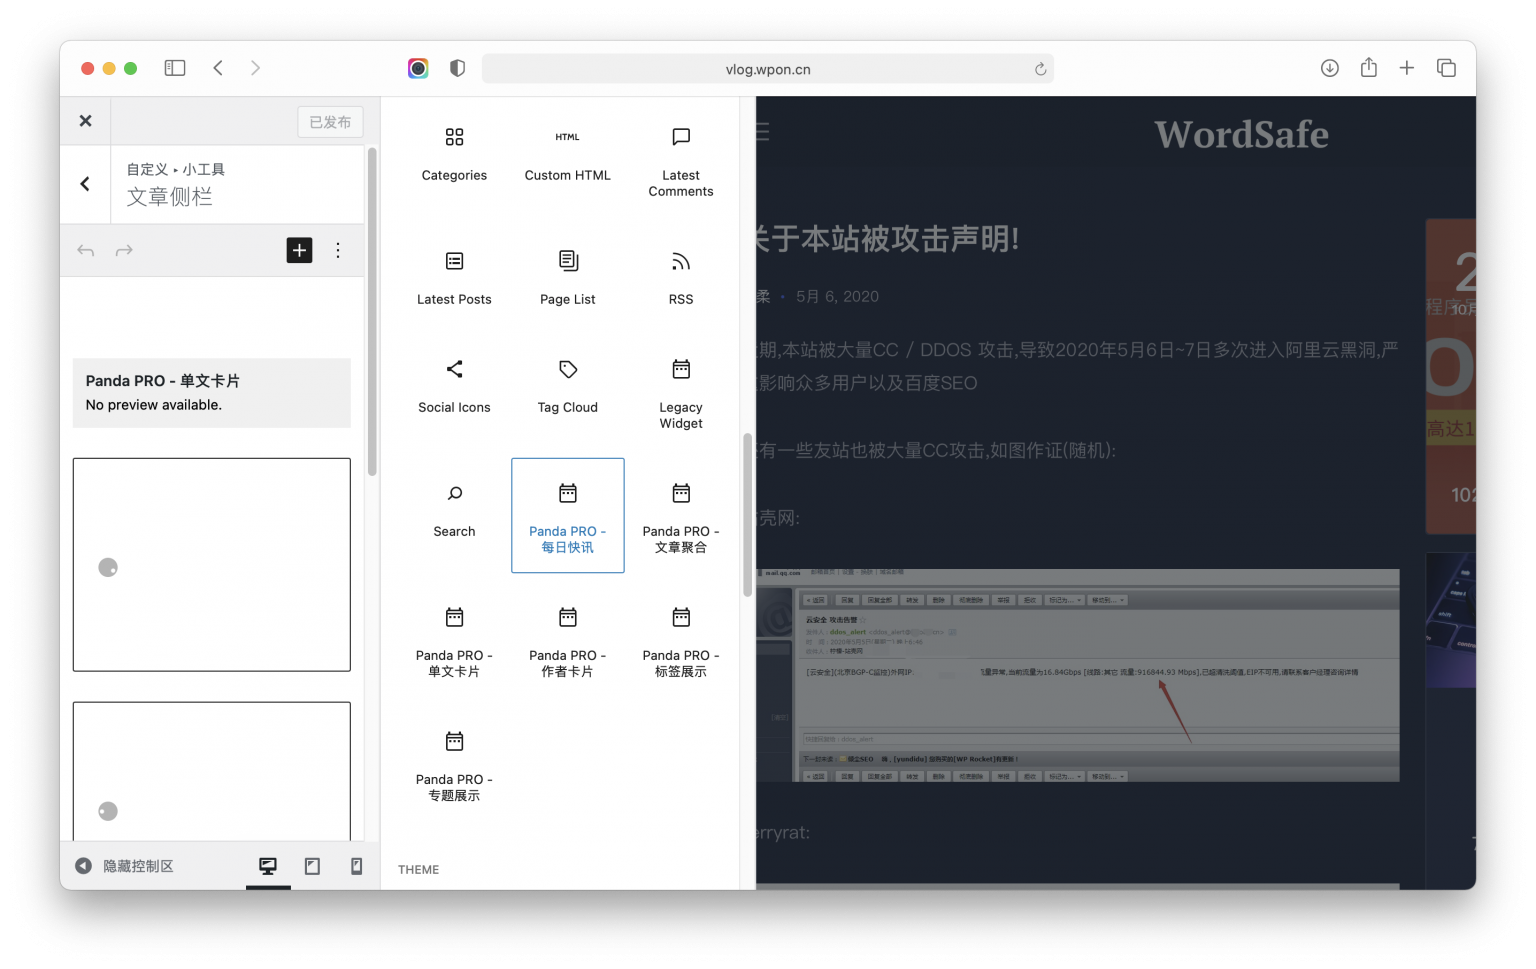This screenshot has height=969, width=1536.
Task: Click the THEME section heading in the block inserter
Action: click(418, 870)
